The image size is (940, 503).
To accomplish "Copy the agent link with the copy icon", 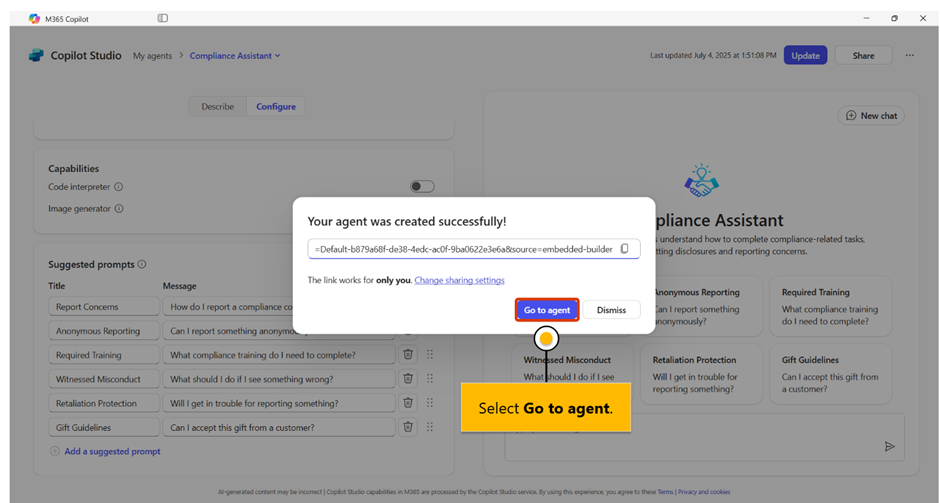I will (x=624, y=249).
